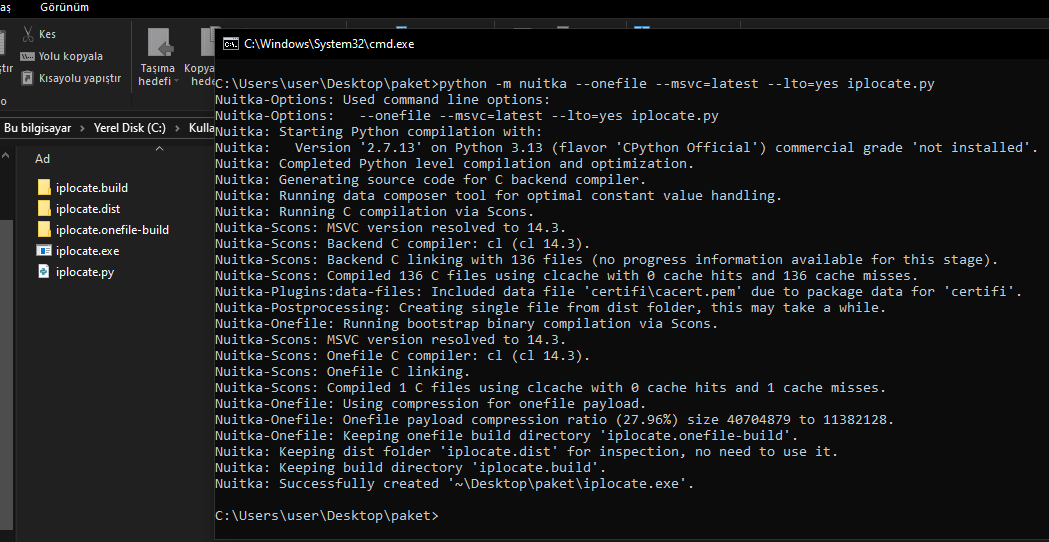
Task: Click the compression ratio (27.96%) line
Action: pos(555,420)
